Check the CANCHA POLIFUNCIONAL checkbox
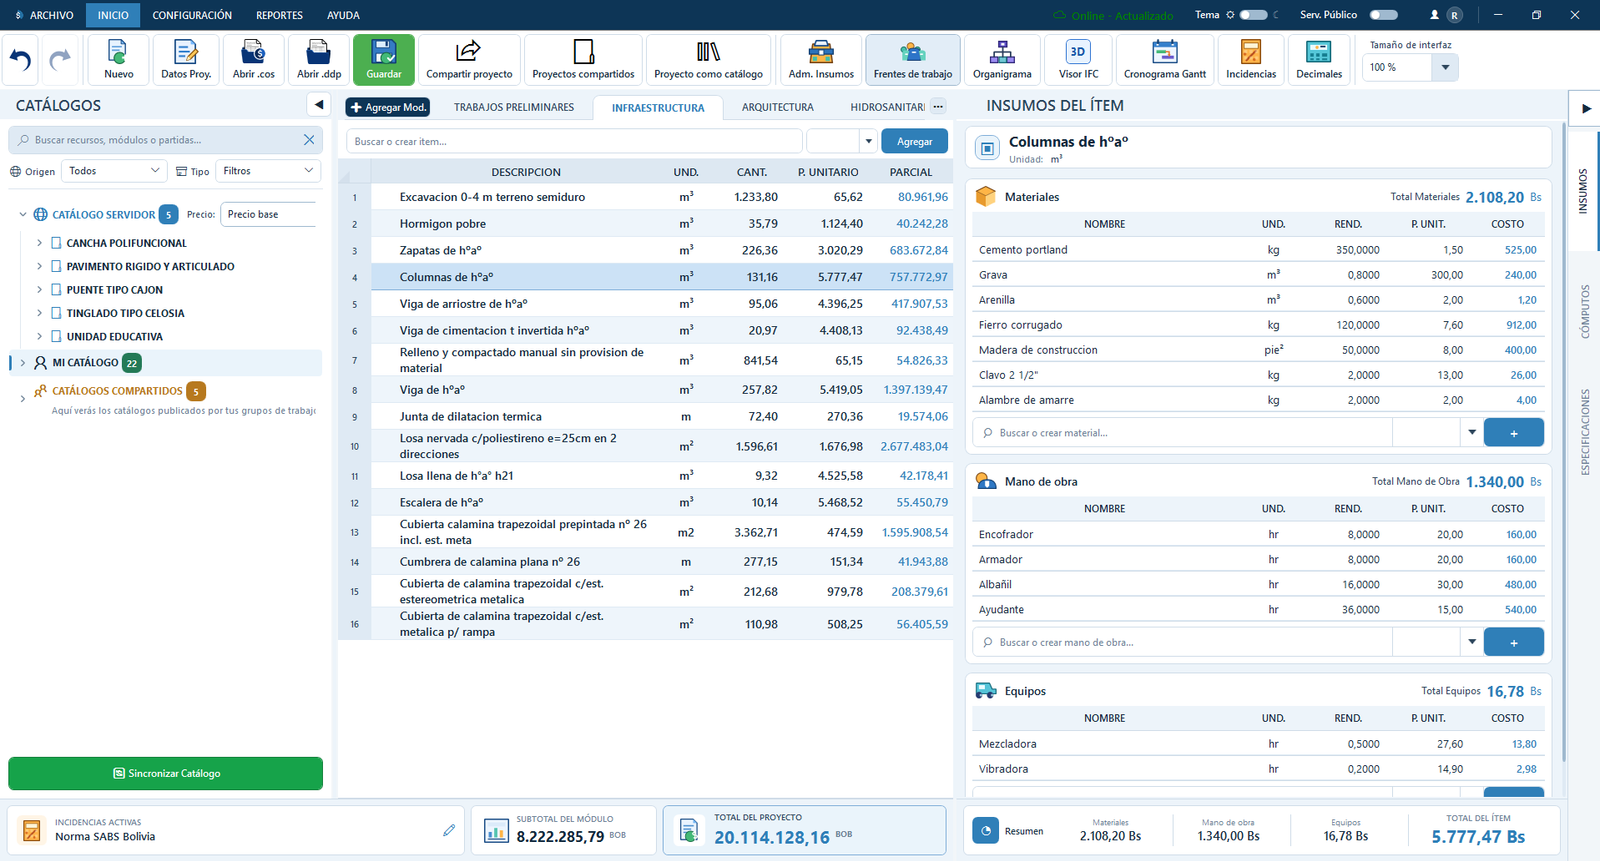The width and height of the screenshot is (1600, 861). [56, 243]
